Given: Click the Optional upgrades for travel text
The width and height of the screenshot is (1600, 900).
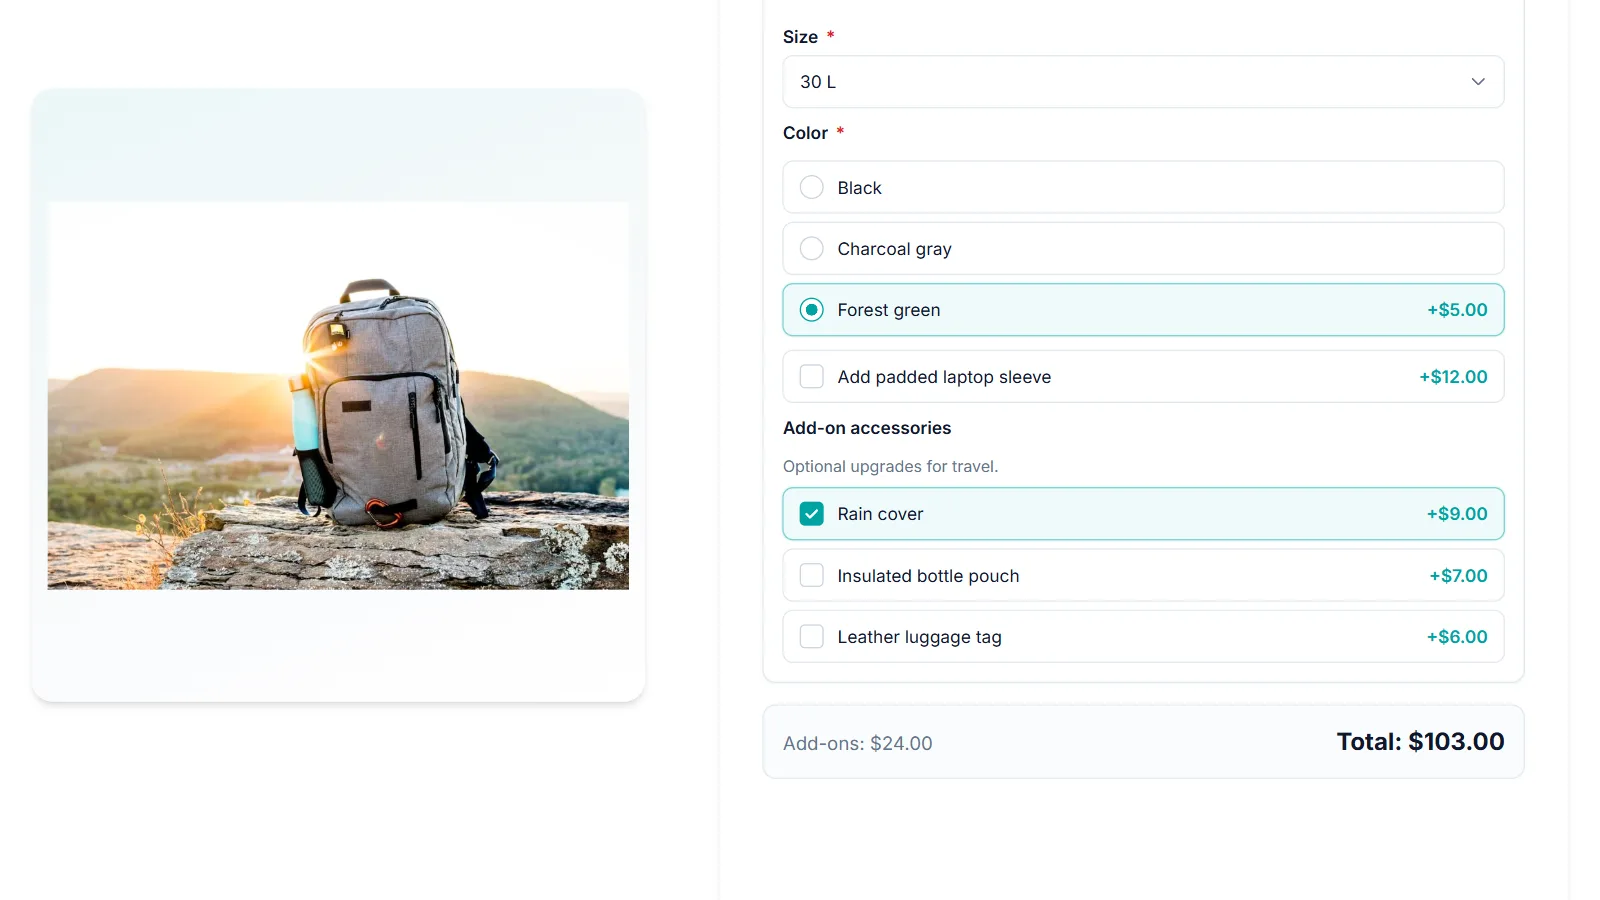Looking at the screenshot, I should [x=890, y=466].
